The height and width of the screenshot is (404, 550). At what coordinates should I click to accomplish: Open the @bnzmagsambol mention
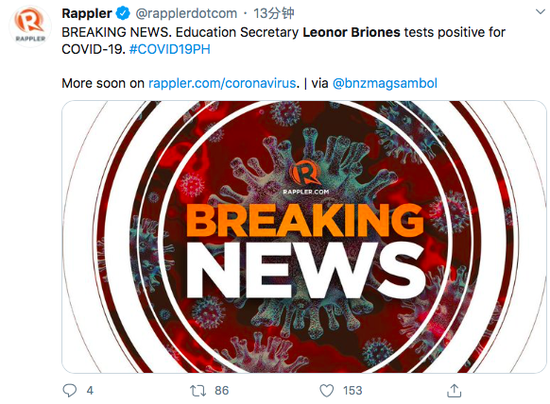point(384,83)
